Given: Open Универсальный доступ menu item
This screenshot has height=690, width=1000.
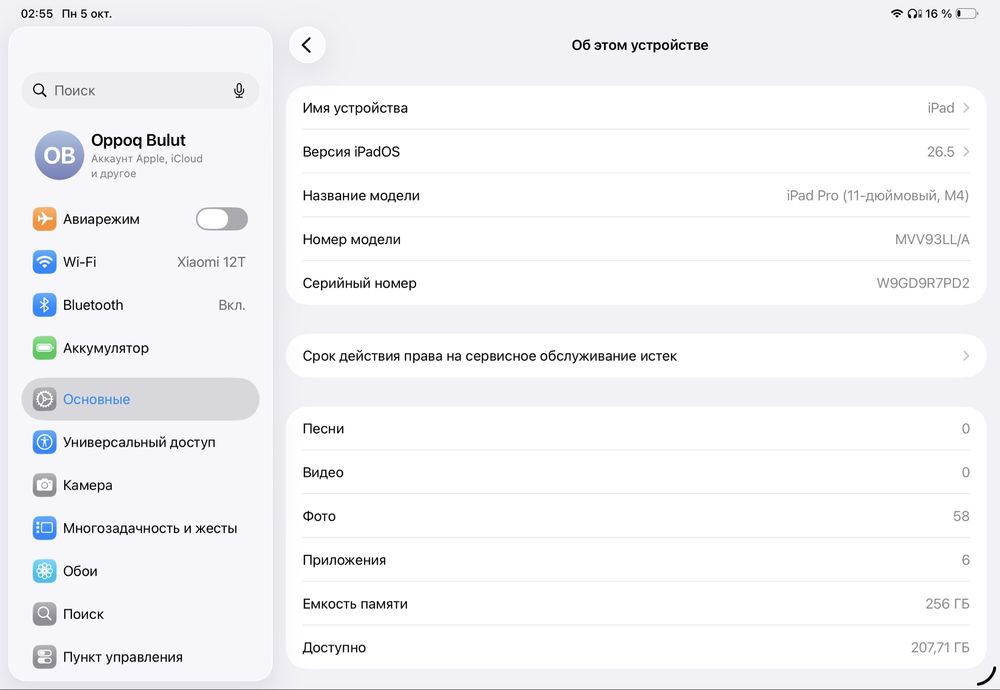Looking at the screenshot, I should tap(140, 442).
